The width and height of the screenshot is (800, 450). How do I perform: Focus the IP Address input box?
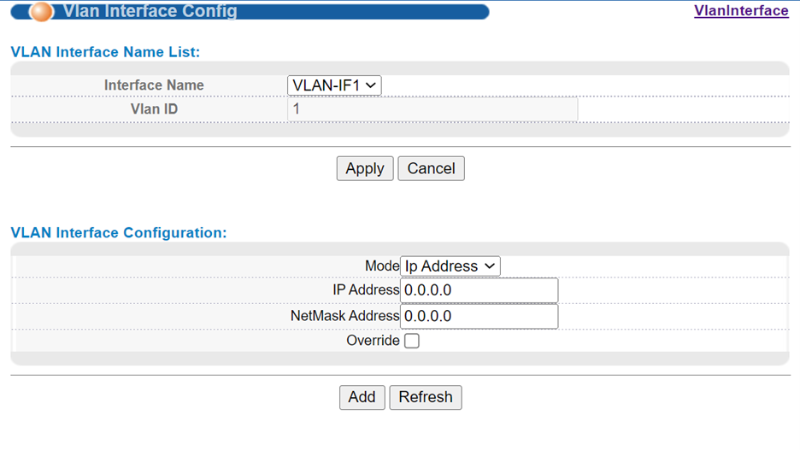479,291
